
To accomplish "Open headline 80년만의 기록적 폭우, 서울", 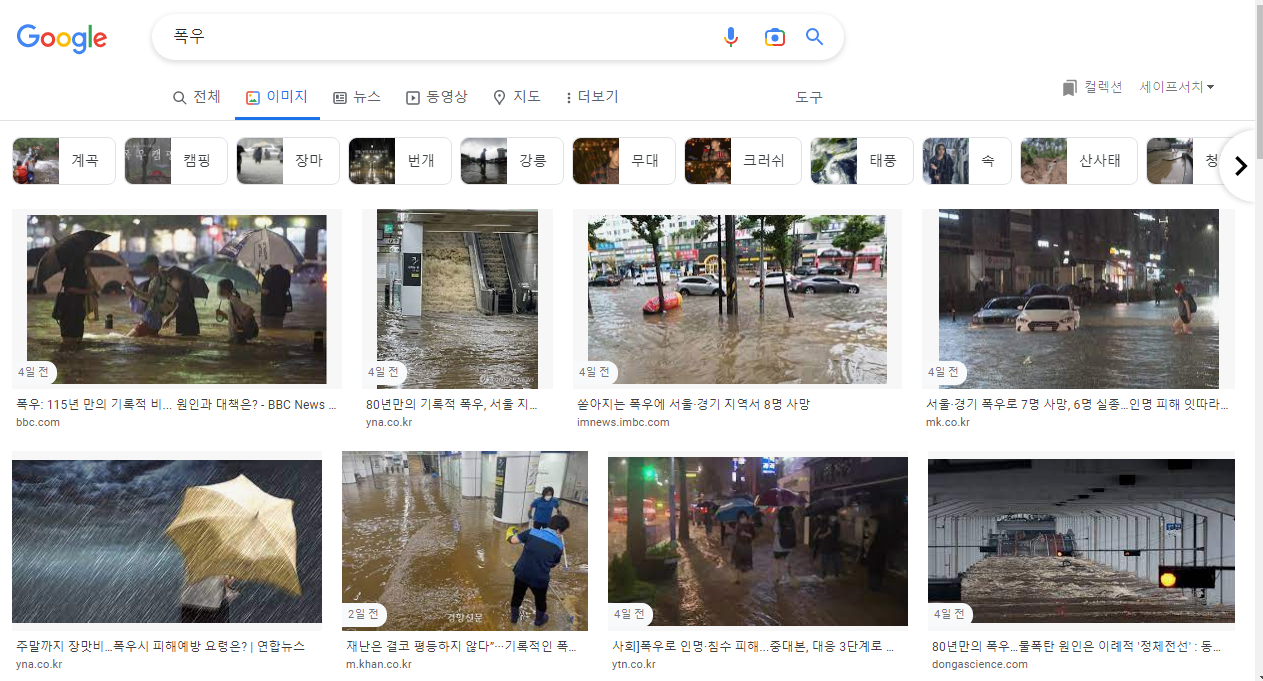I will 451,405.
